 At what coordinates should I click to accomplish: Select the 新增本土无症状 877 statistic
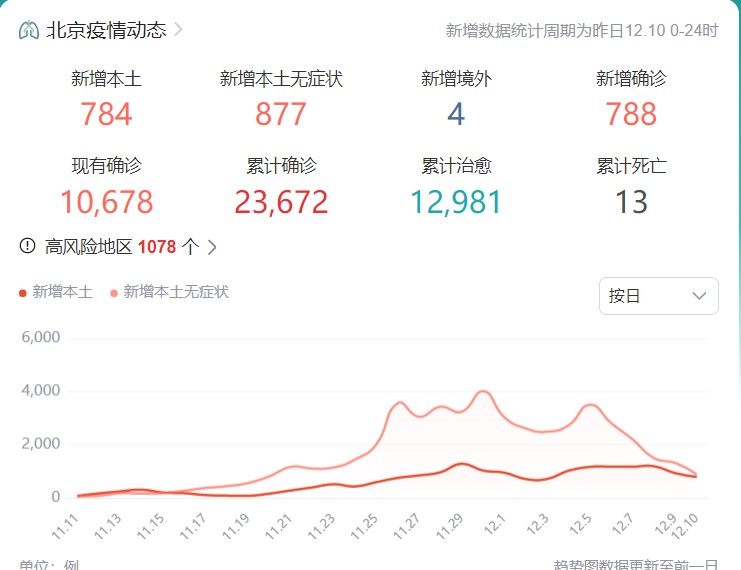281,114
